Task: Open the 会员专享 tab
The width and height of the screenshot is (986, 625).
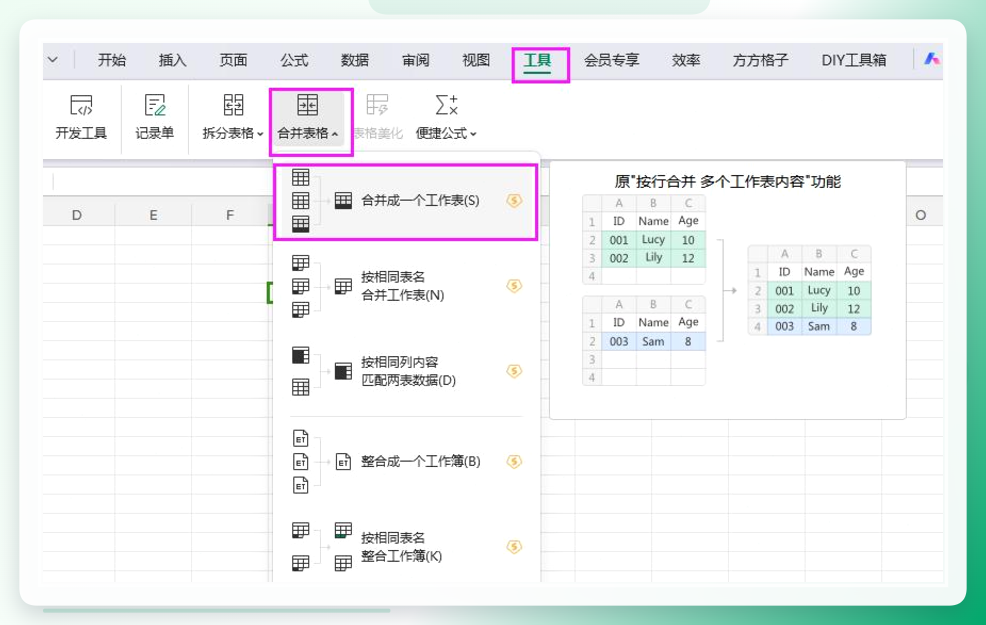Action: (612, 60)
